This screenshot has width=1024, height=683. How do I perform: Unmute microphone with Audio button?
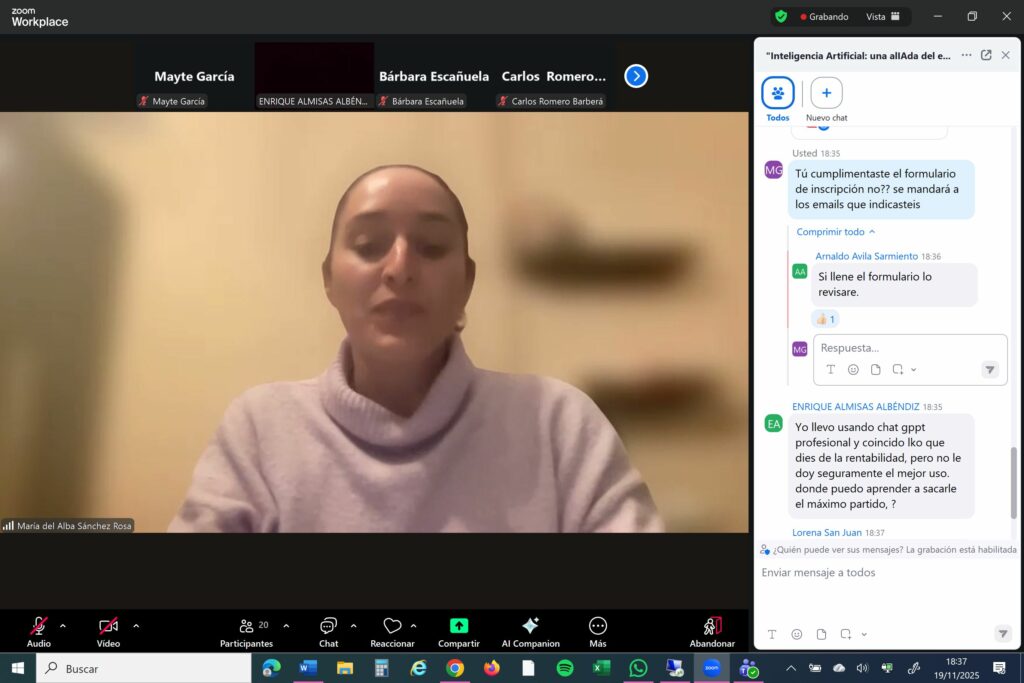coord(39,627)
